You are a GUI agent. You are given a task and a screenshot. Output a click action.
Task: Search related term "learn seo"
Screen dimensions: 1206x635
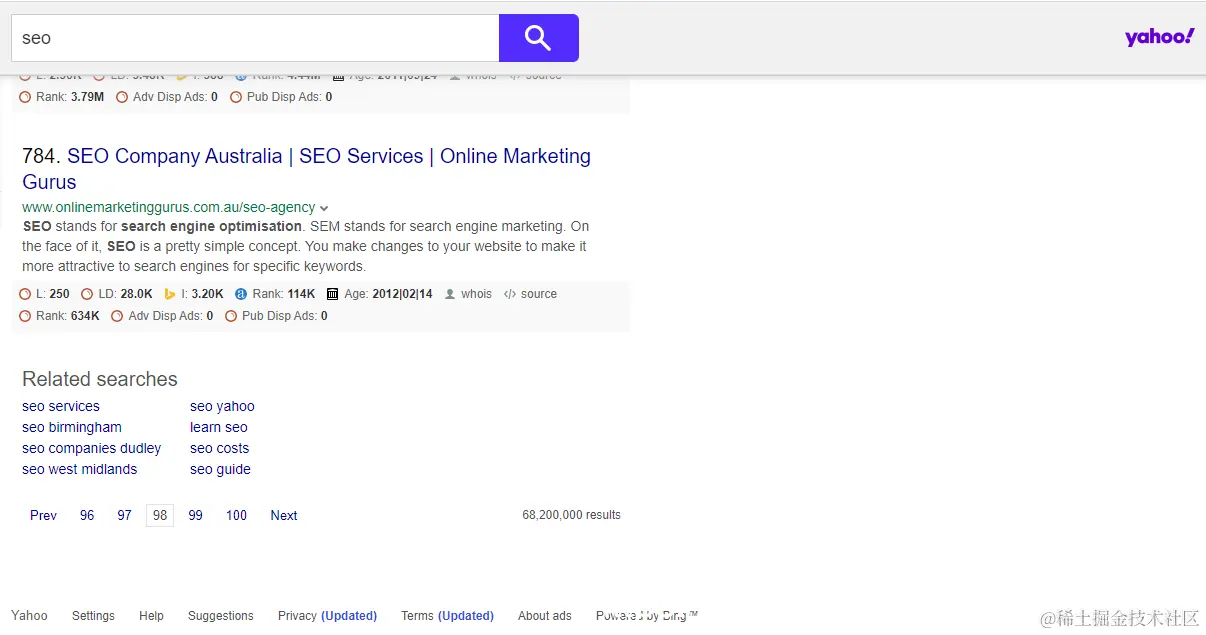(219, 427)
